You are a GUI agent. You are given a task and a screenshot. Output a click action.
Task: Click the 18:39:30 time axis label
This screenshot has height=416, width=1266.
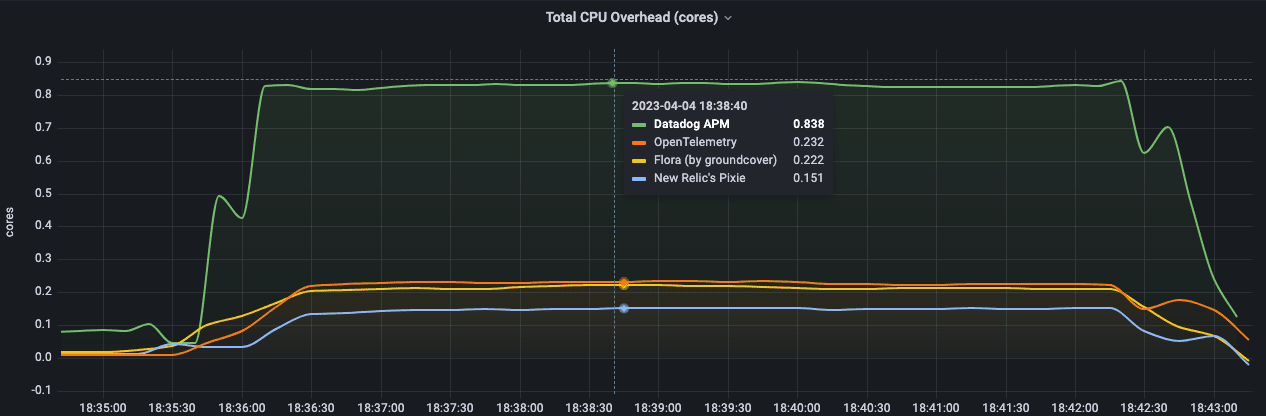[x=728, y=408]
